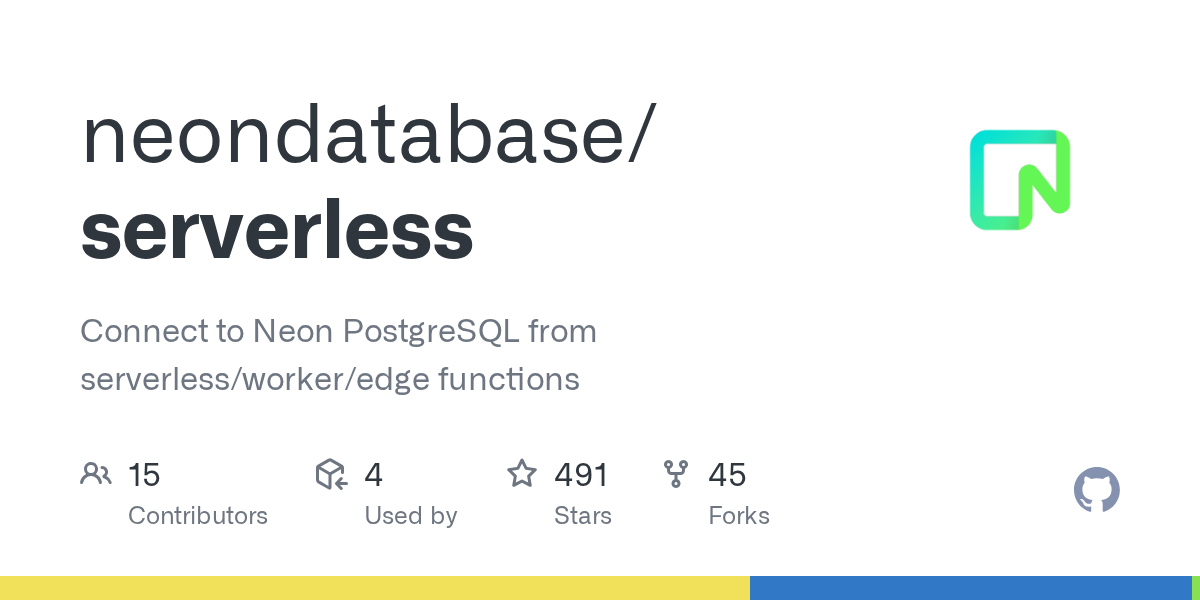The image size is (1200, 600).
Task: Open the serverless repository title
Action: [277, 231]
